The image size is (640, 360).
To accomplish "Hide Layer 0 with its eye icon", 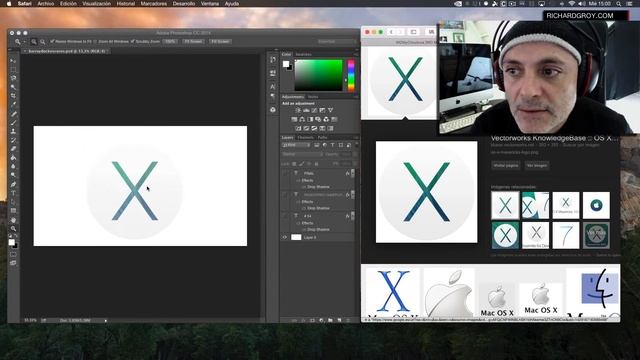I will (285, 237).
